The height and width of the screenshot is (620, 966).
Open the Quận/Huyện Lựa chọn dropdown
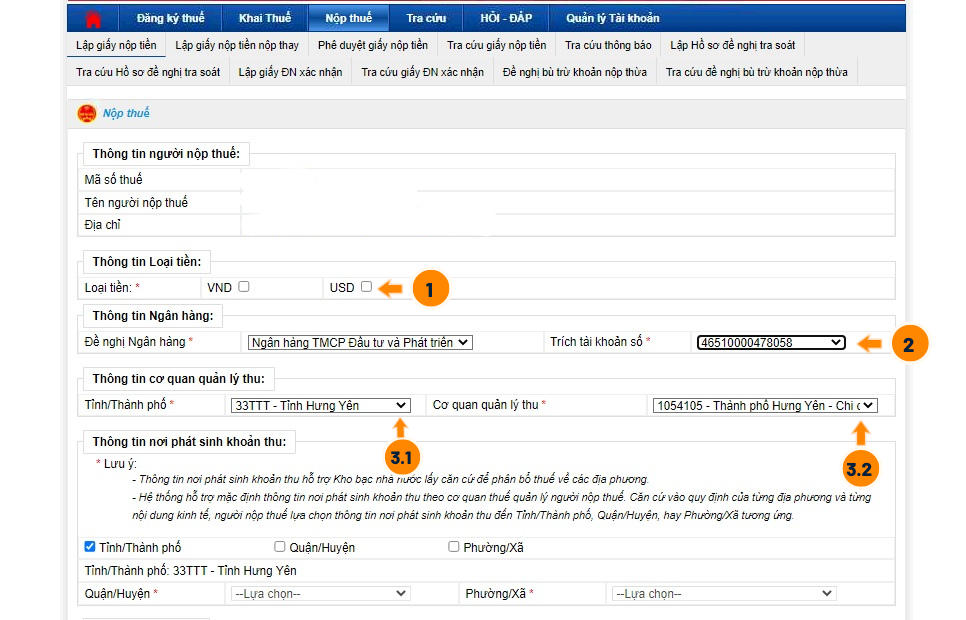[320, 593]
